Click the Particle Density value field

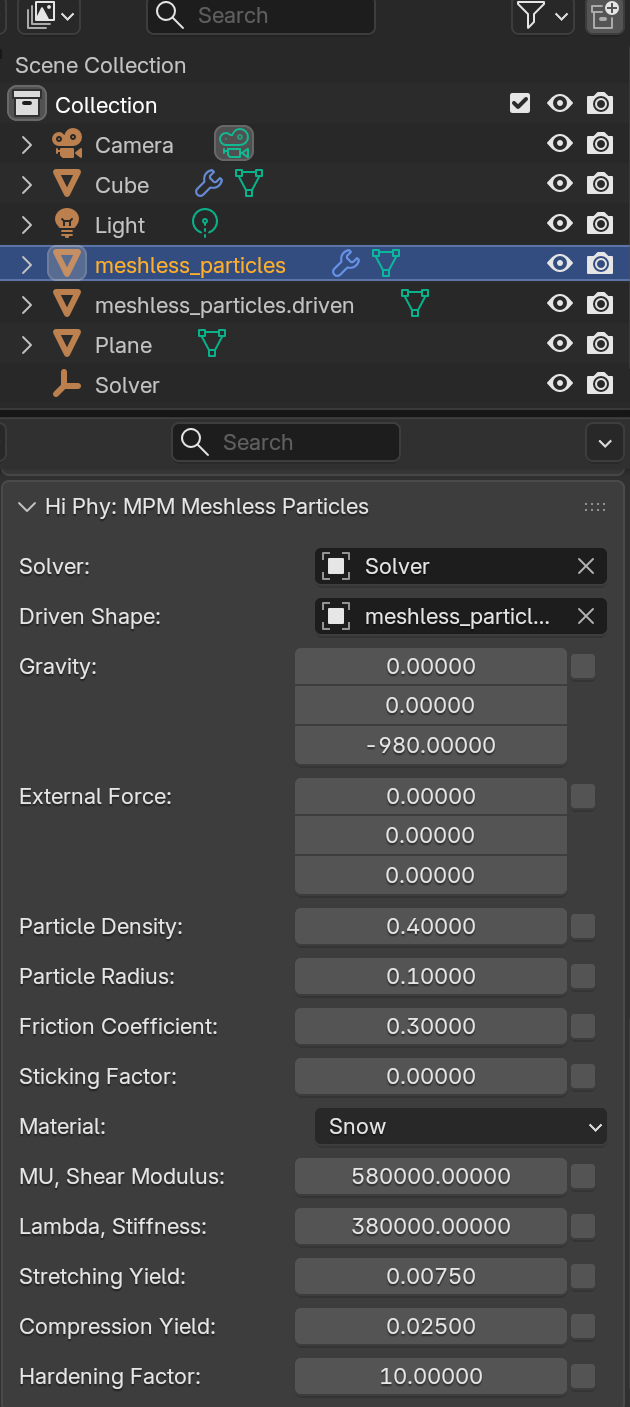431,926
